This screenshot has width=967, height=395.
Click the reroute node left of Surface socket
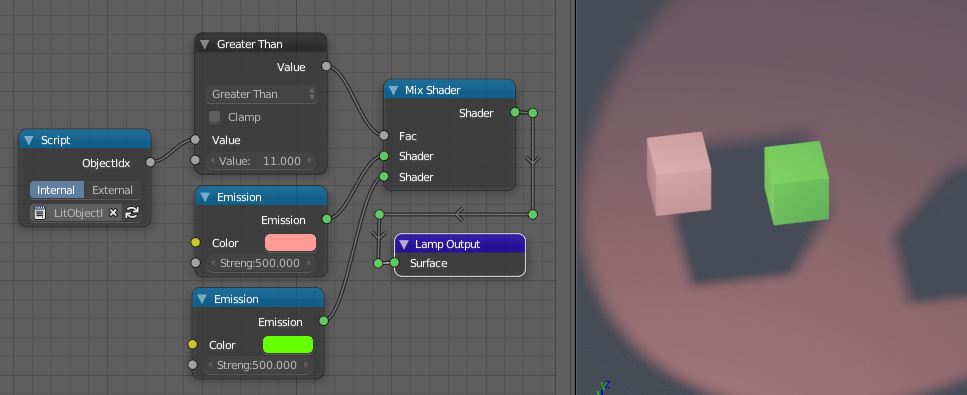[x=378, y=264]
